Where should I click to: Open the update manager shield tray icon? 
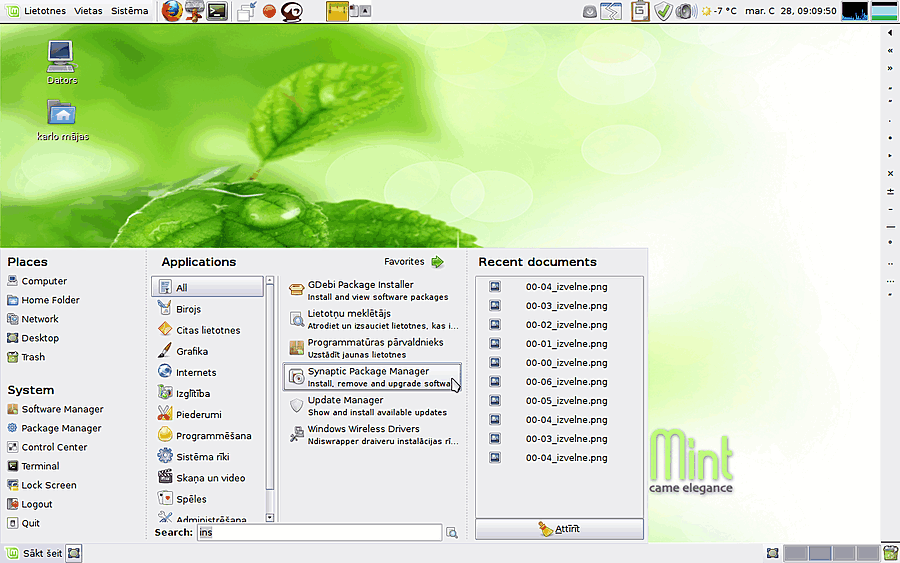[664, 11]
